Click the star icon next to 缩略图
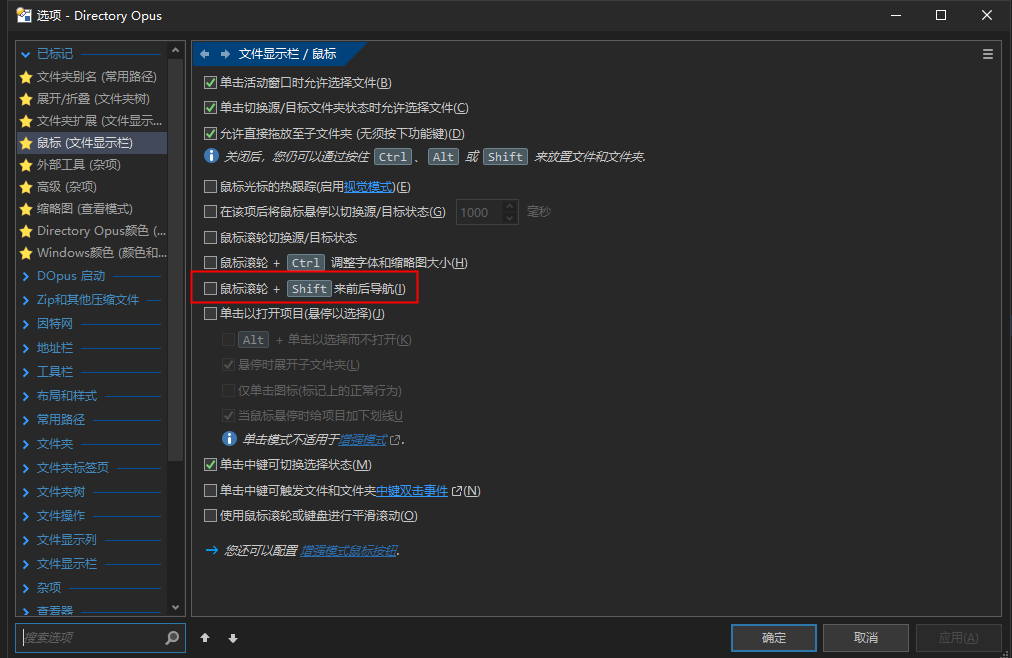The image size is (1012, 658). click(26, 209)
